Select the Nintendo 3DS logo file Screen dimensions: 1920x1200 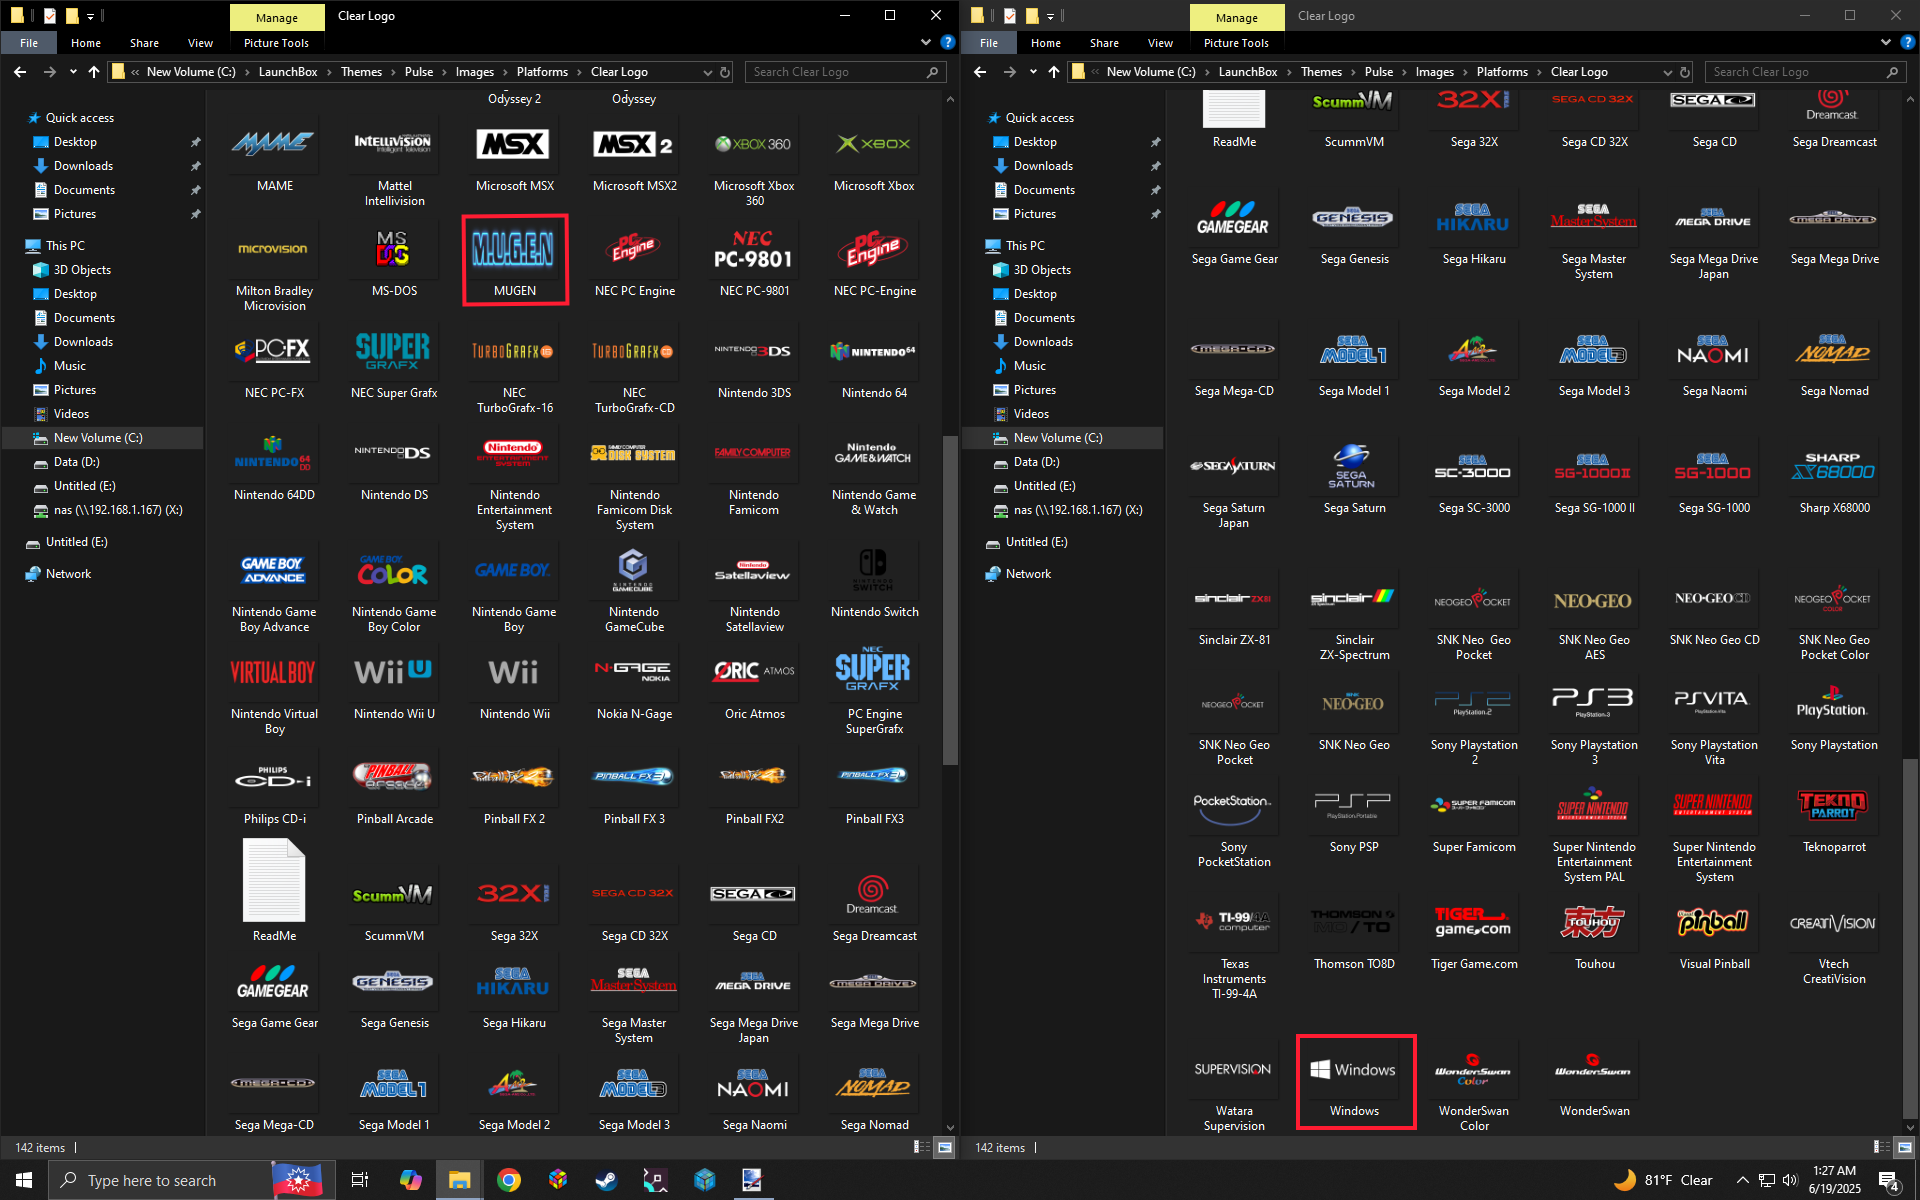click(754, 362)
